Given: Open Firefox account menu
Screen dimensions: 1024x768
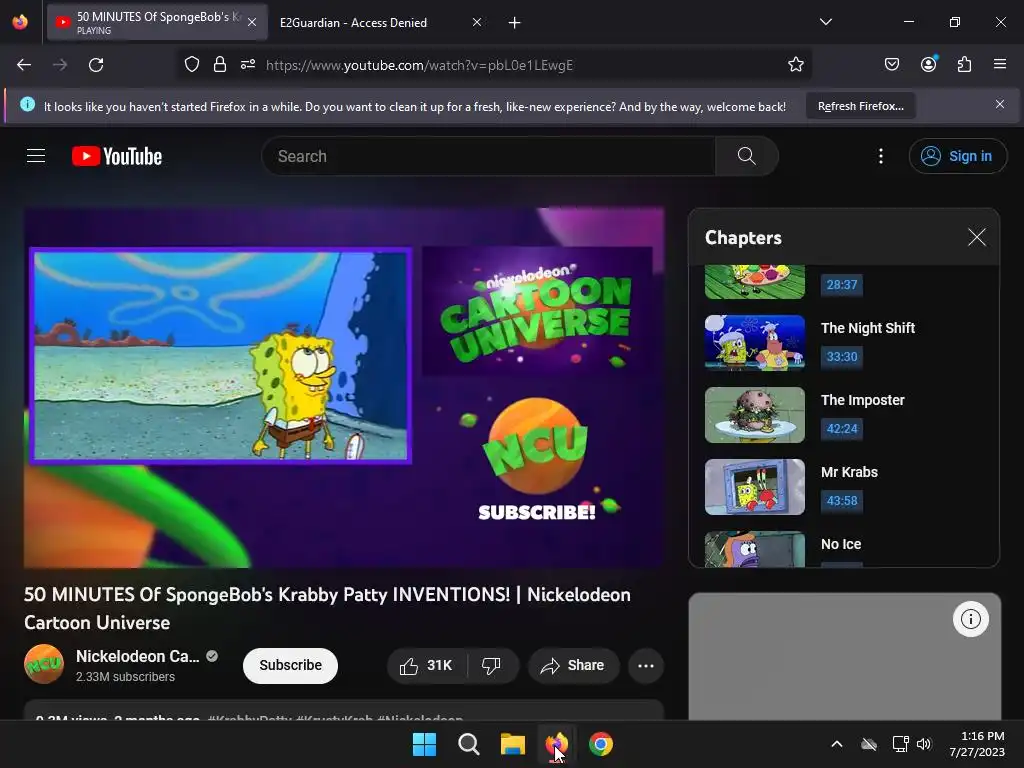Looking at the screenshot, I should click(928, 65).
